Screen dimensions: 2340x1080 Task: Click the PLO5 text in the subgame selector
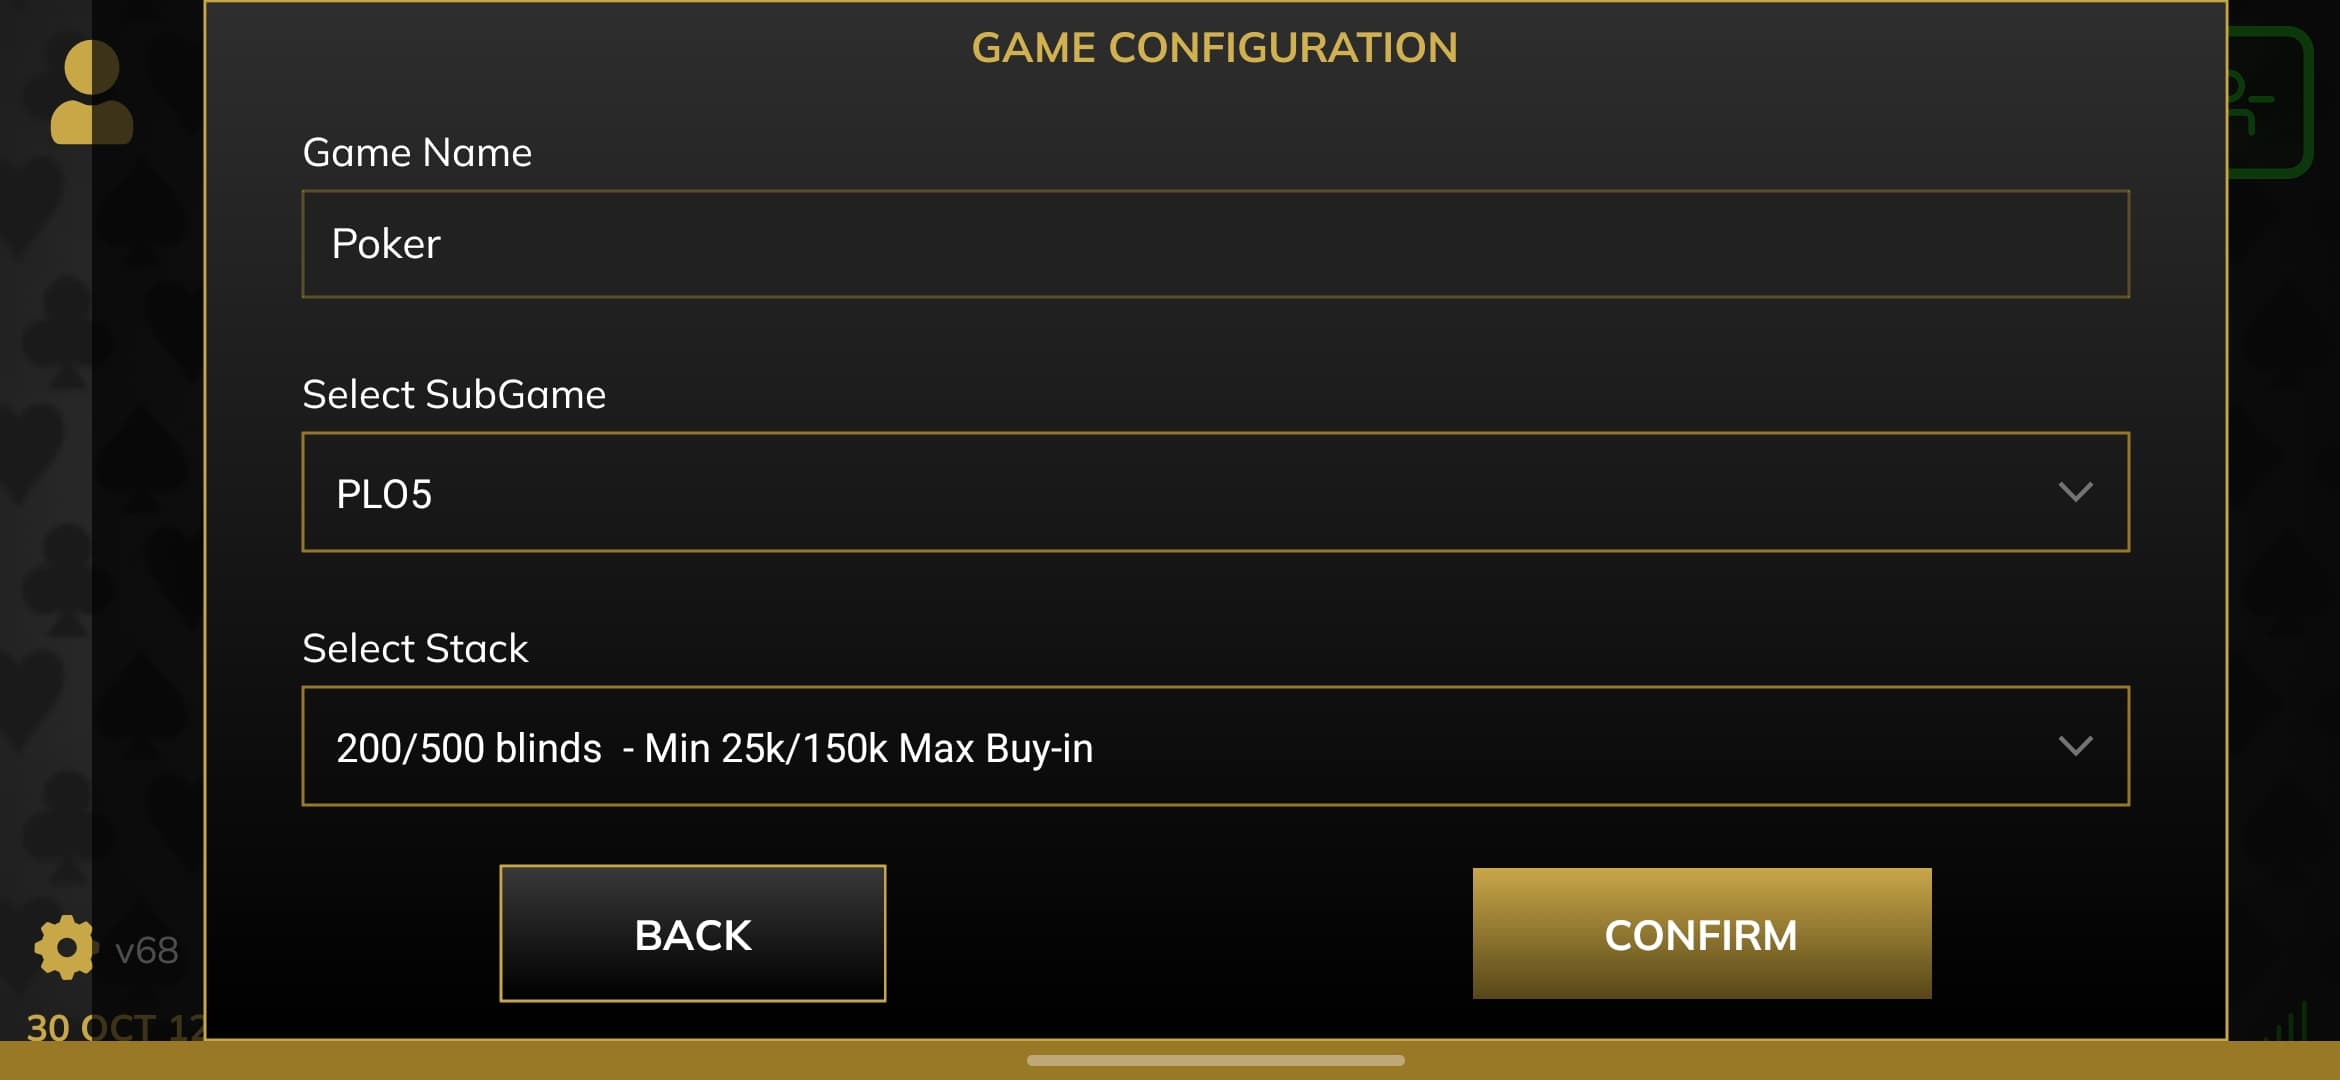[384, 494]
